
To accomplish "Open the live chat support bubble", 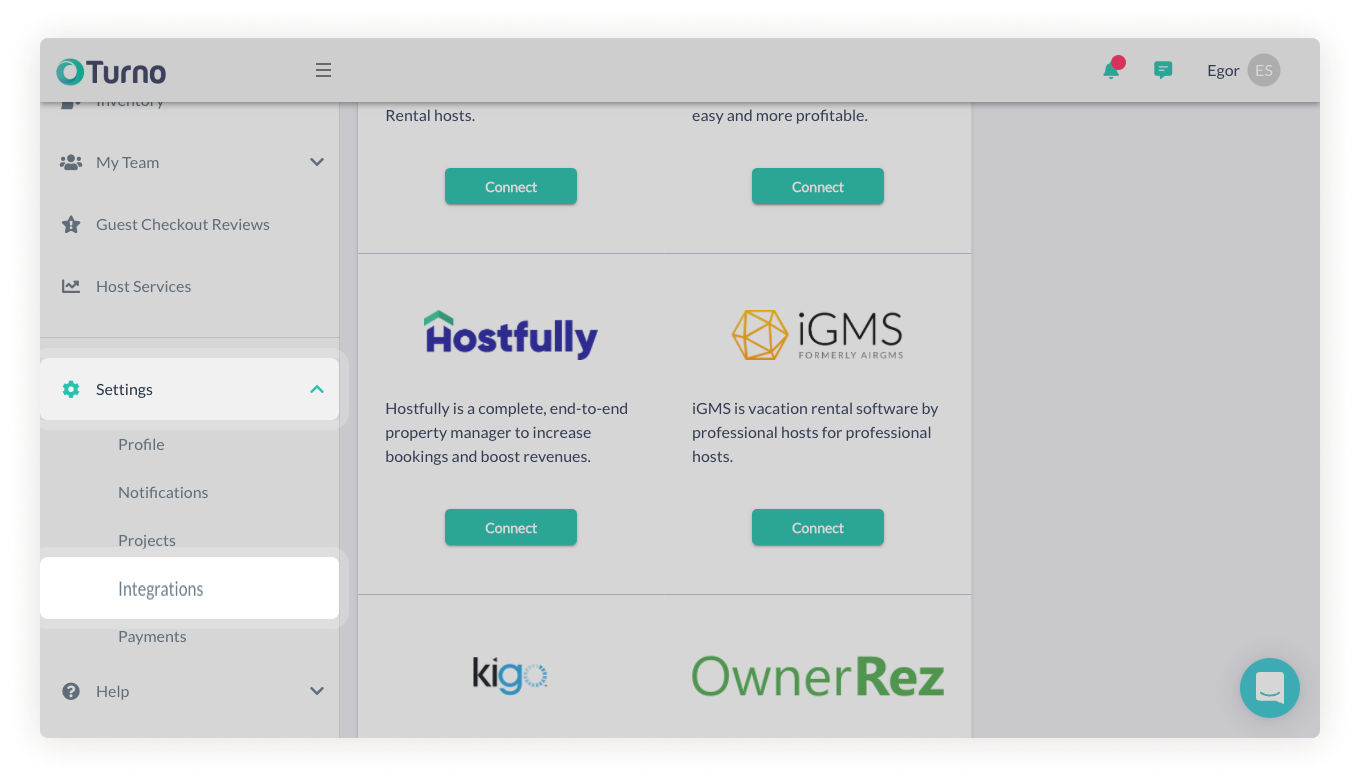I will pos(1270,688).
